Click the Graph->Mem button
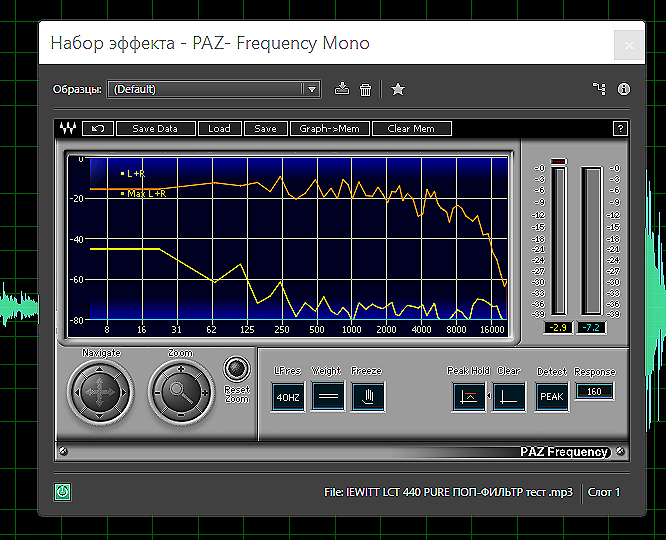 click(x=329, y=128)
